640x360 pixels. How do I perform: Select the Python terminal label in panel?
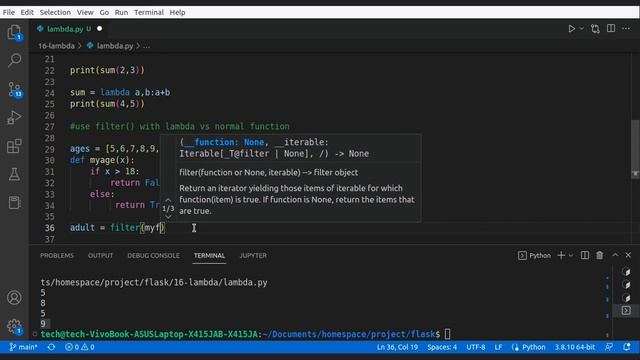[x=534, y=256]
